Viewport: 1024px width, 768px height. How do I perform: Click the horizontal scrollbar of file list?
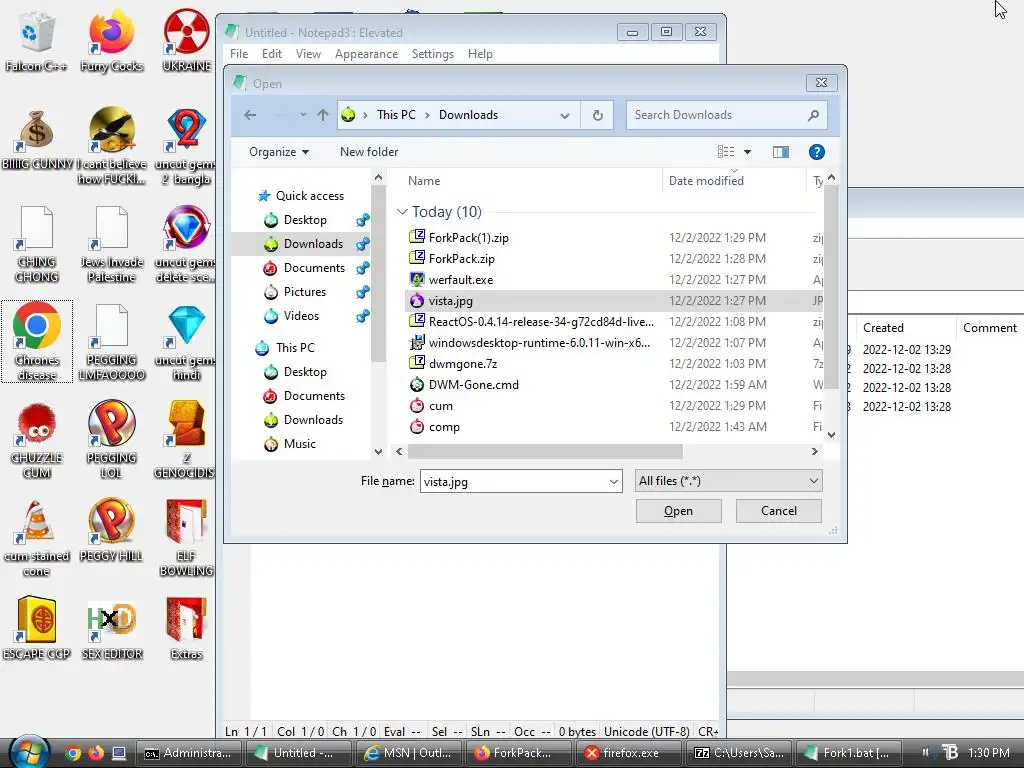click(x=545, y=451)
